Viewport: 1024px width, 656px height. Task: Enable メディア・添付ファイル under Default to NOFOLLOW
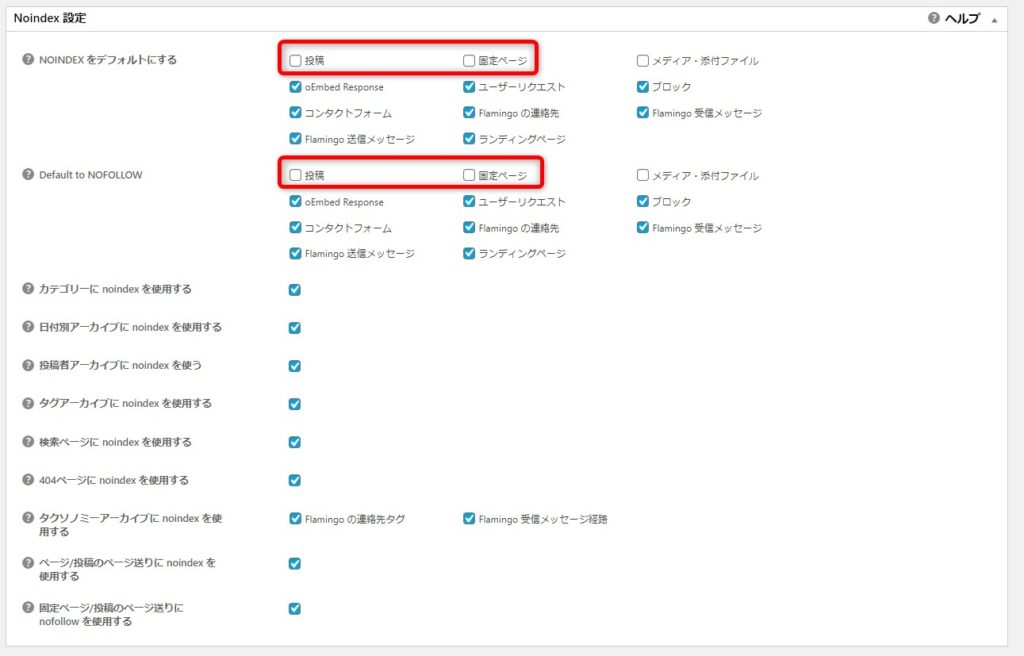click(643, 175)
